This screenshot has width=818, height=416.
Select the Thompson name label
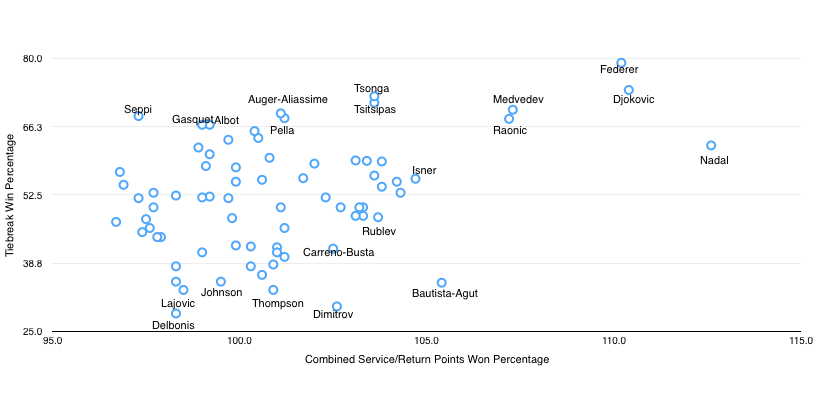click(x=278, y=303)
